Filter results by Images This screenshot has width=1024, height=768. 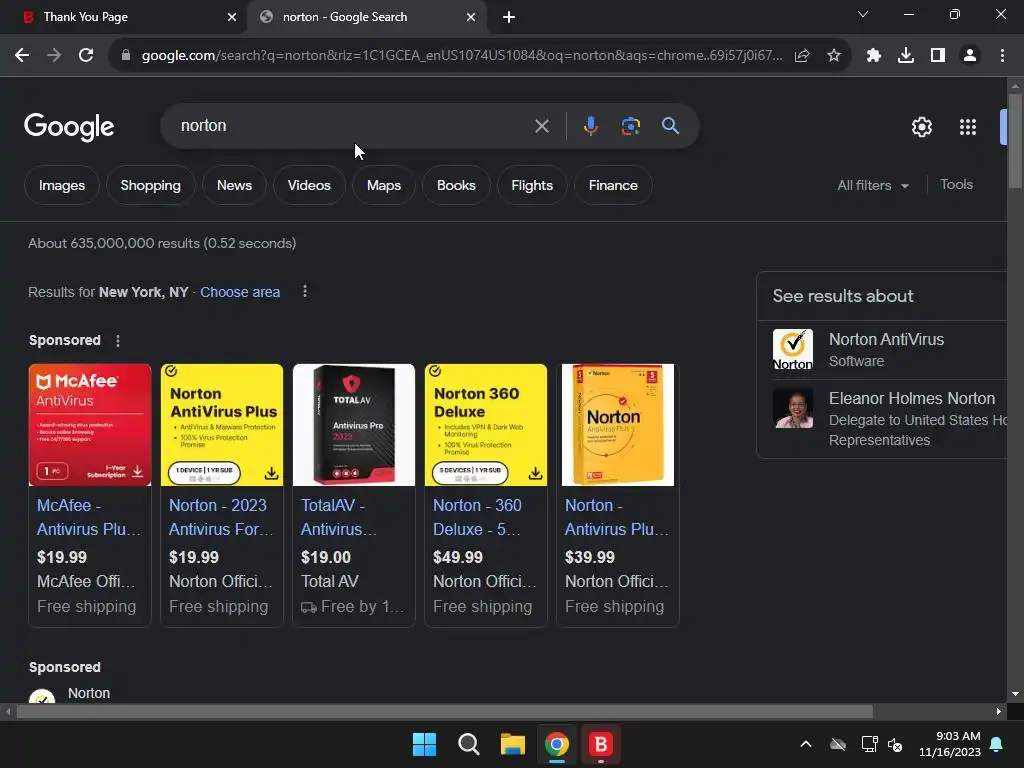click(x=62, y=185)
